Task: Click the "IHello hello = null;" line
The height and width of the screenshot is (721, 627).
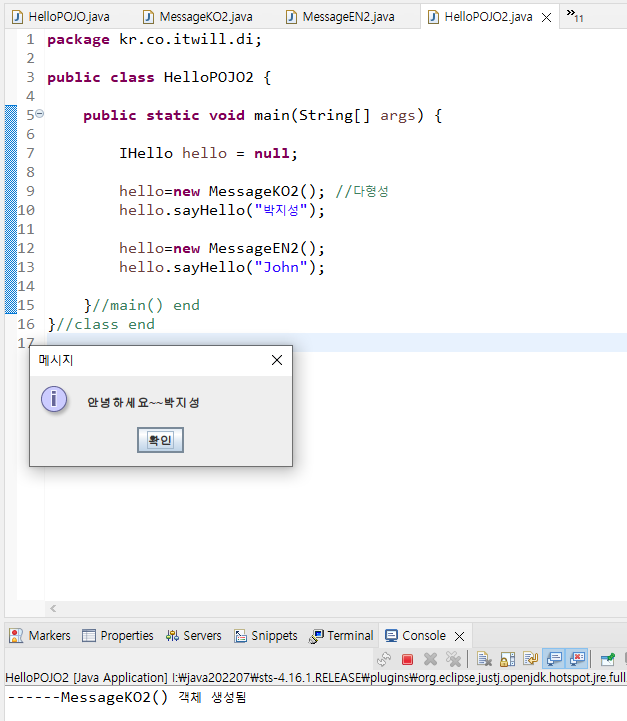Action: coord(208,153)
